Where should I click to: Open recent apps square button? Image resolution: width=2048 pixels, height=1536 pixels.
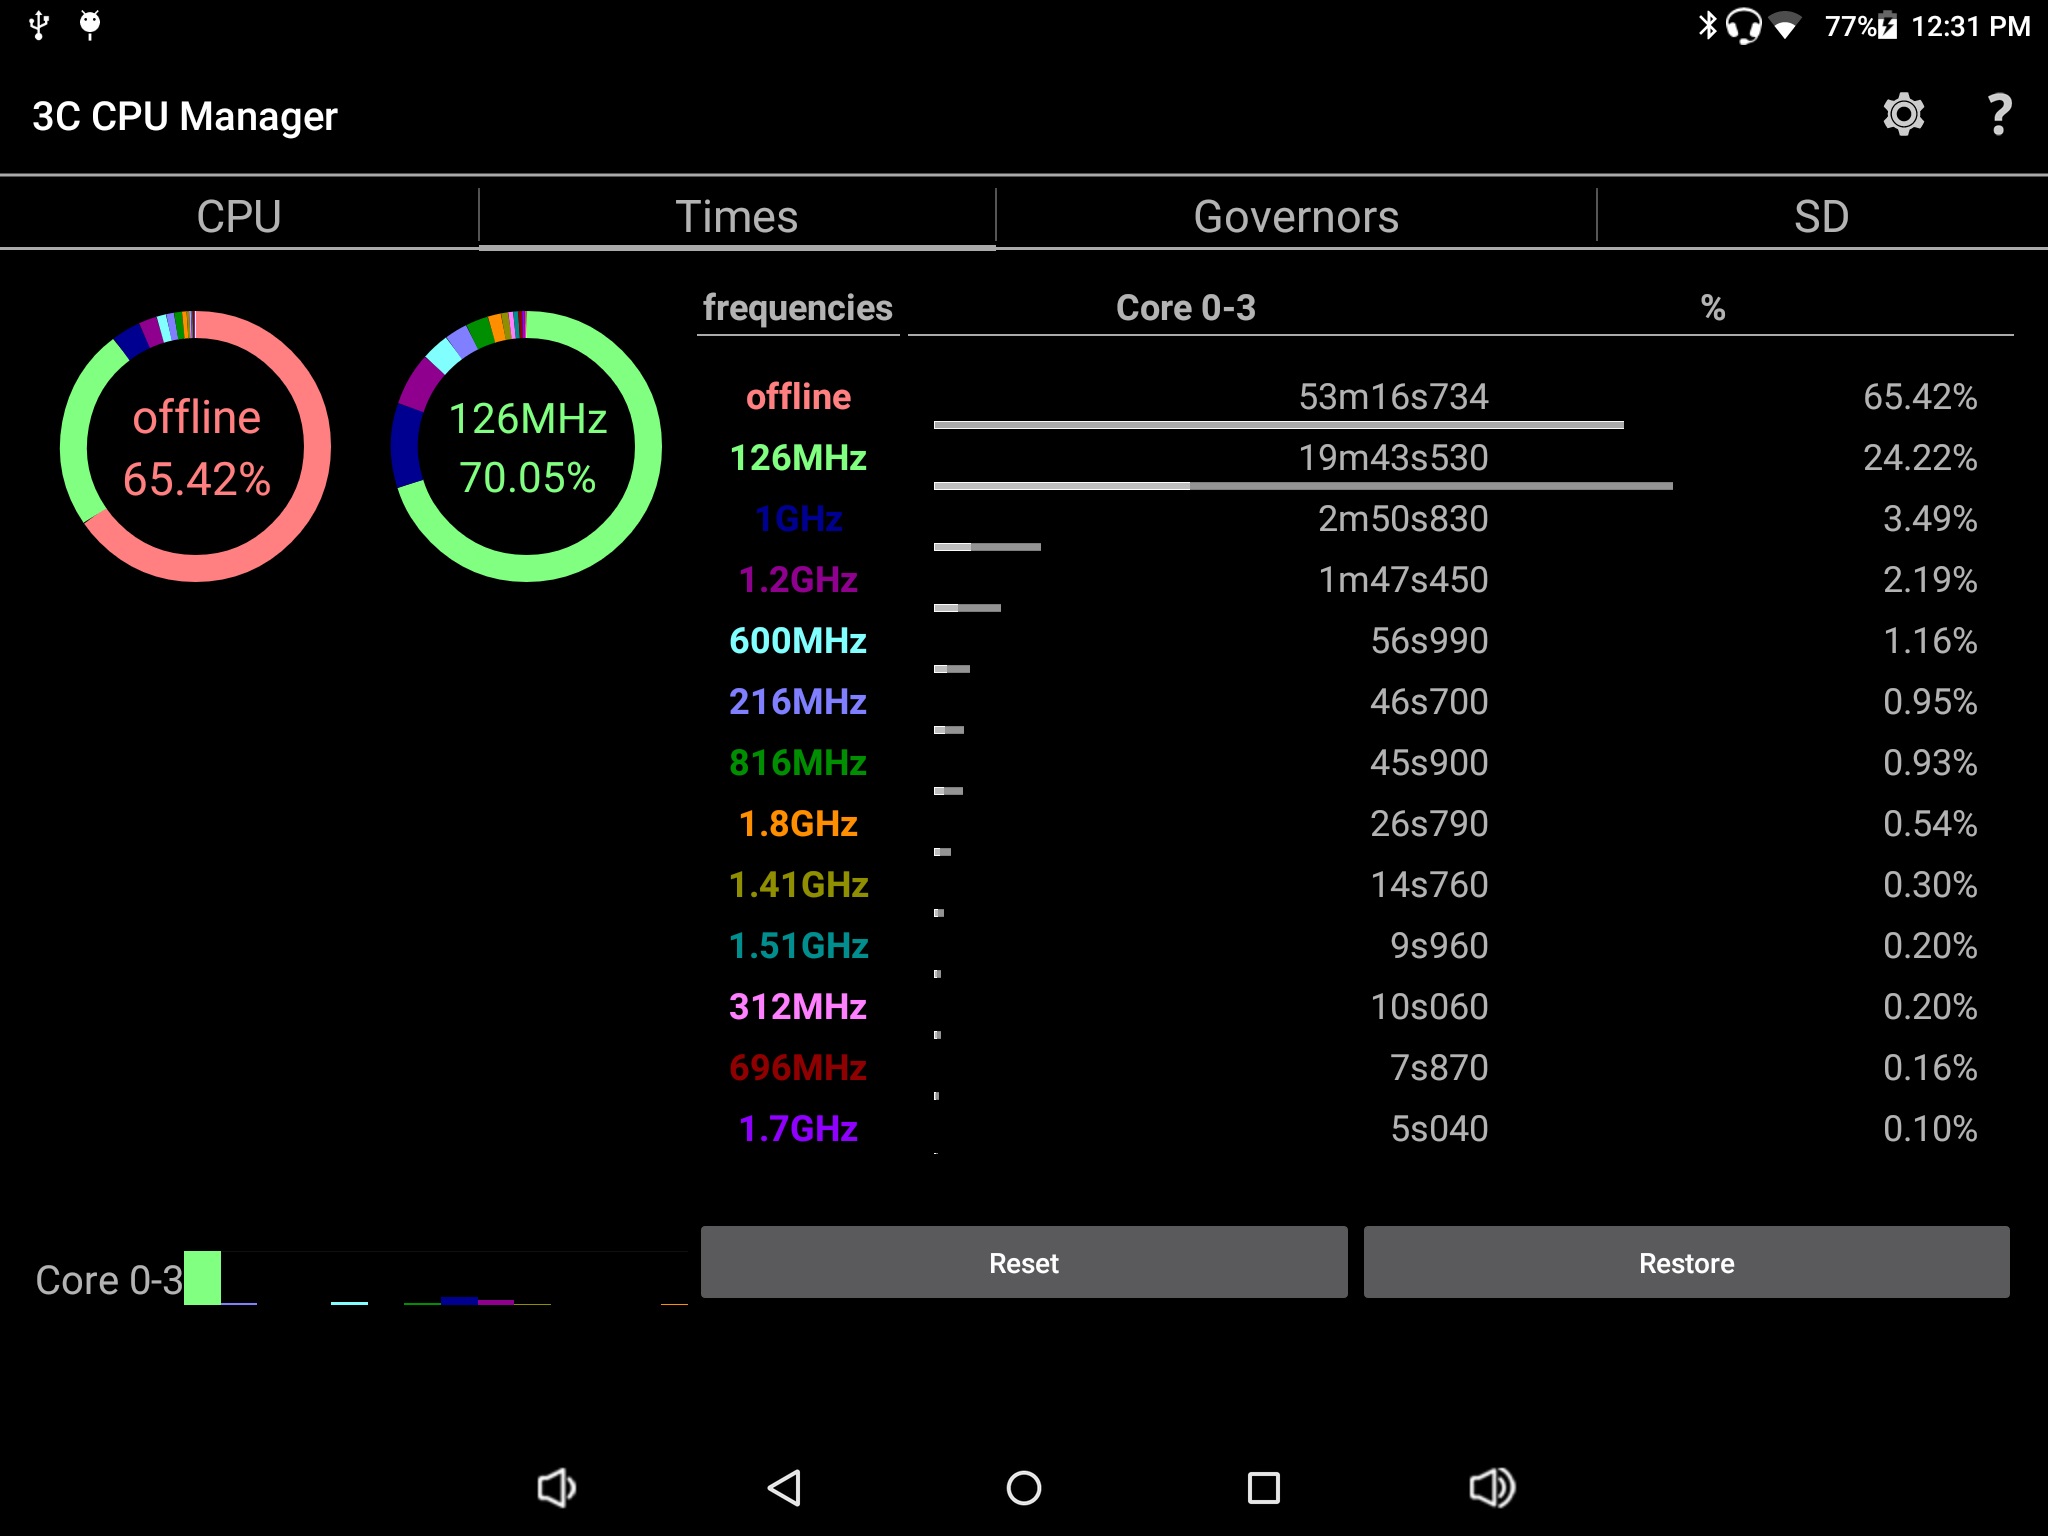coord(1264,1488)
